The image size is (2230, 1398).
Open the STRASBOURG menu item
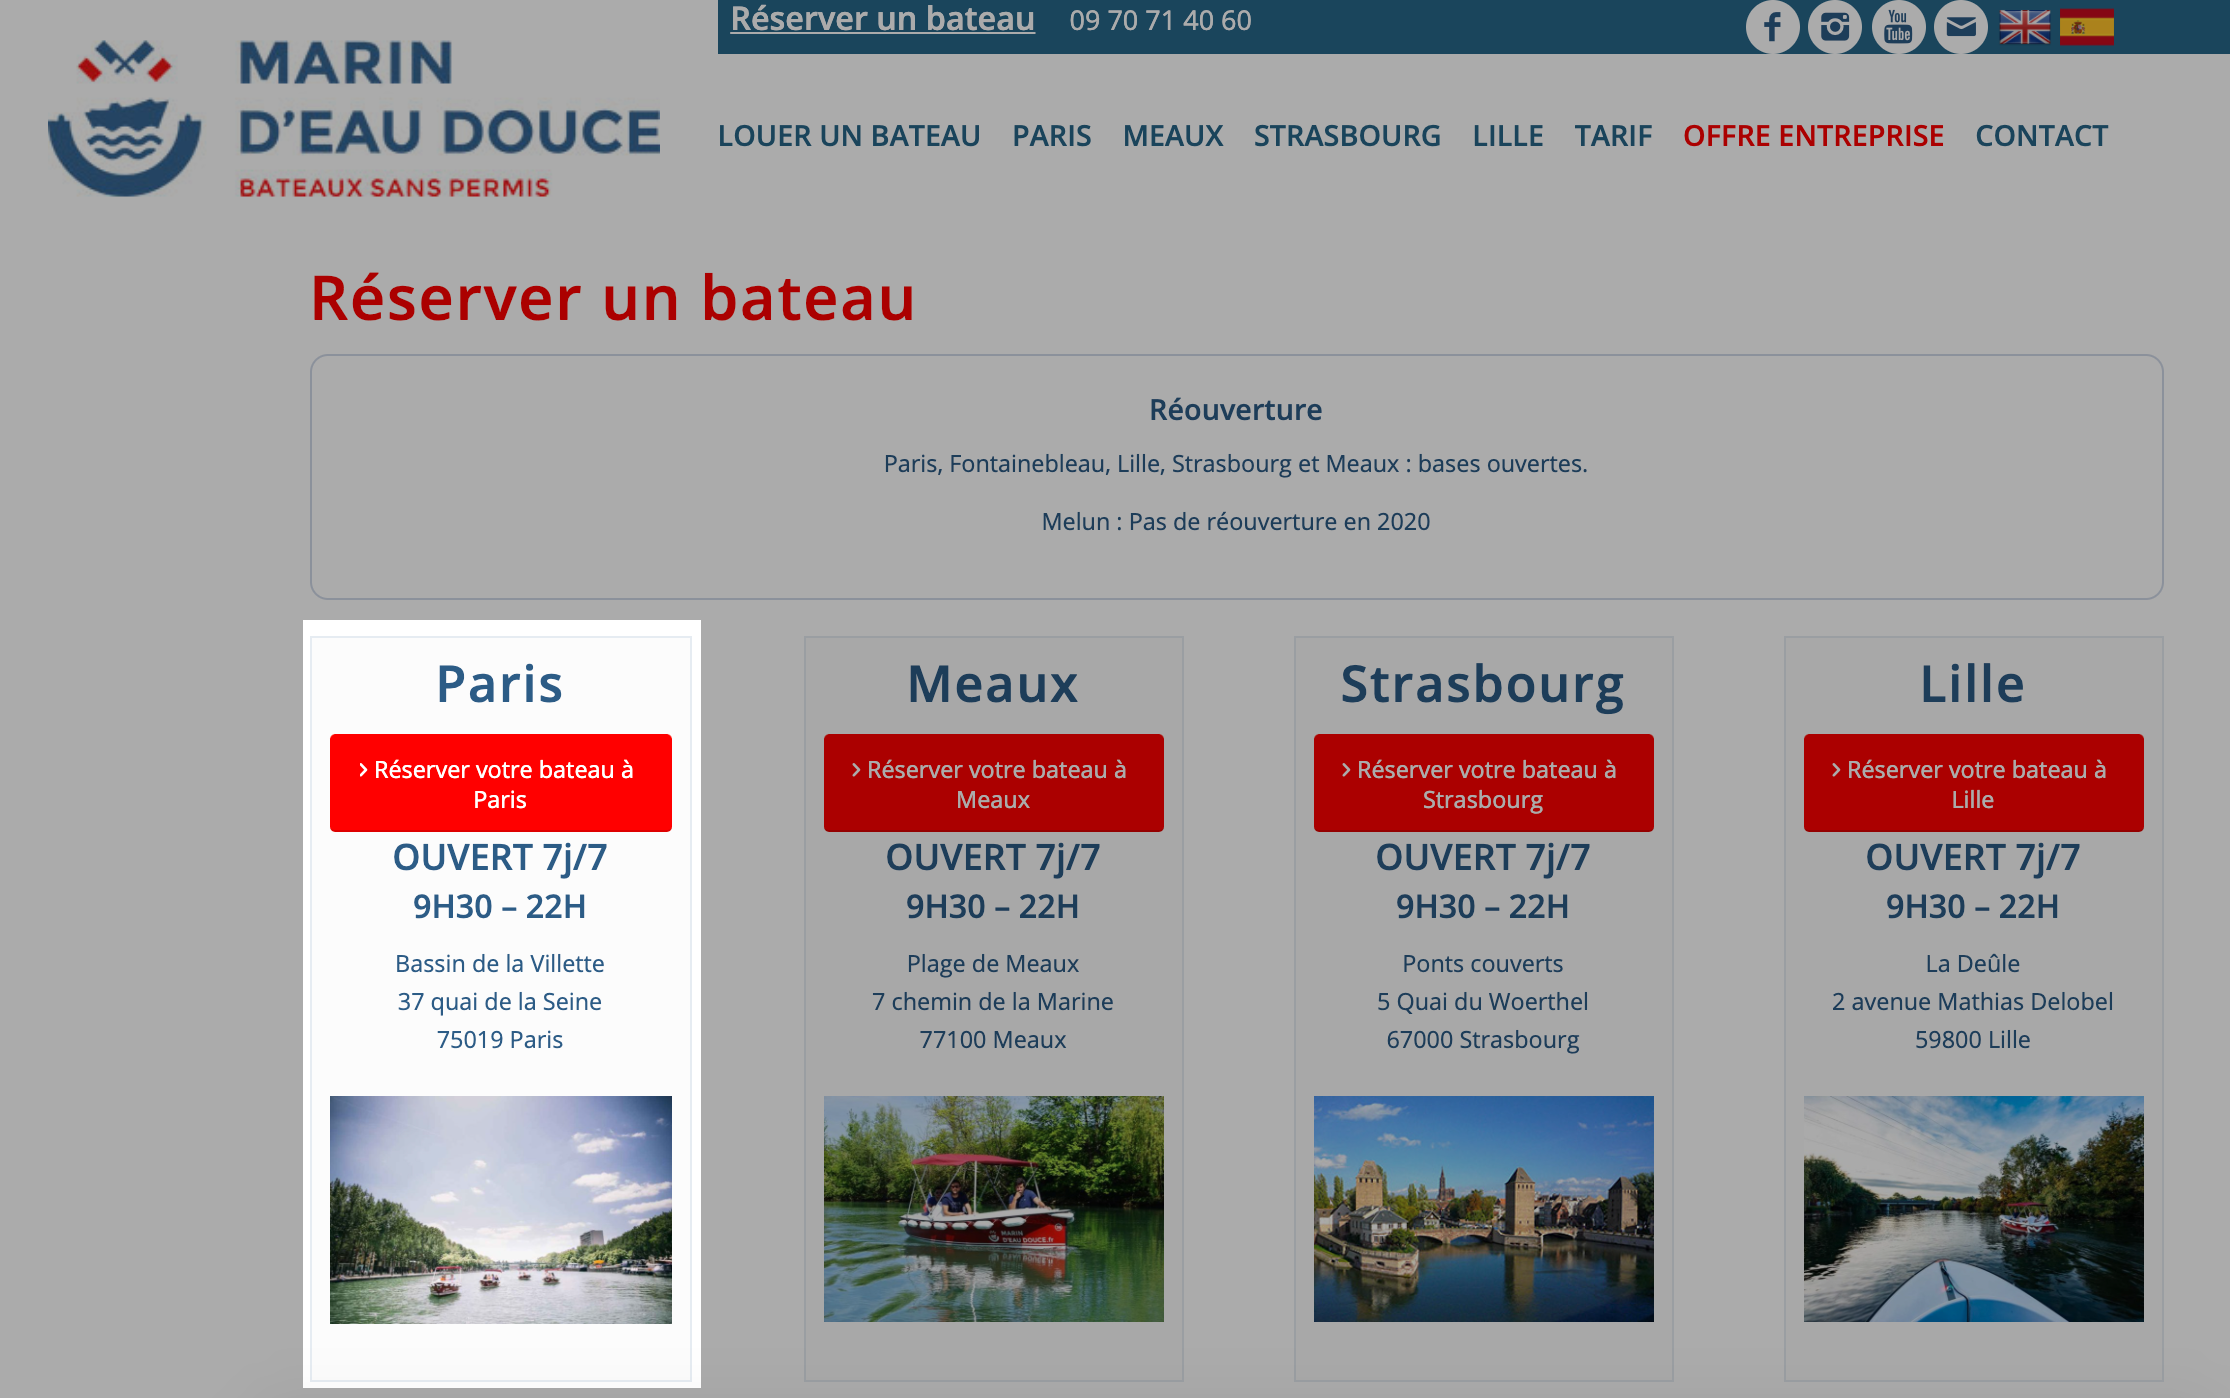1347,135
